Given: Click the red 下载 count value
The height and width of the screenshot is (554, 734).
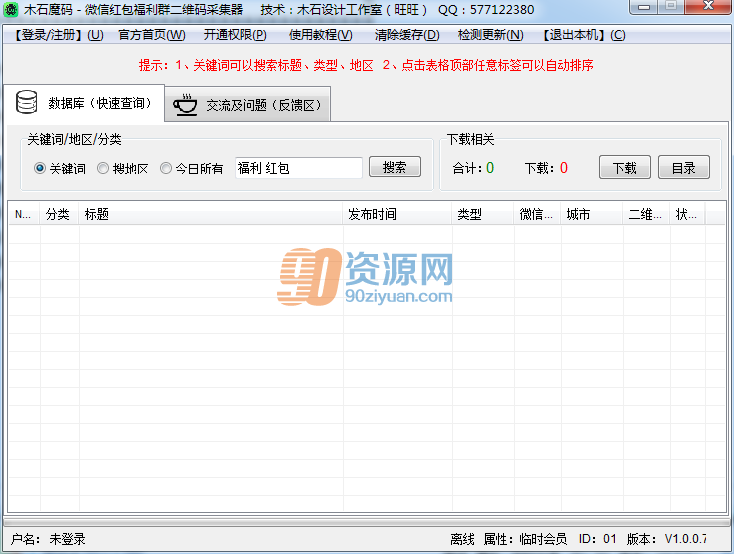Looking at the screenshot, I should (564, 168).
